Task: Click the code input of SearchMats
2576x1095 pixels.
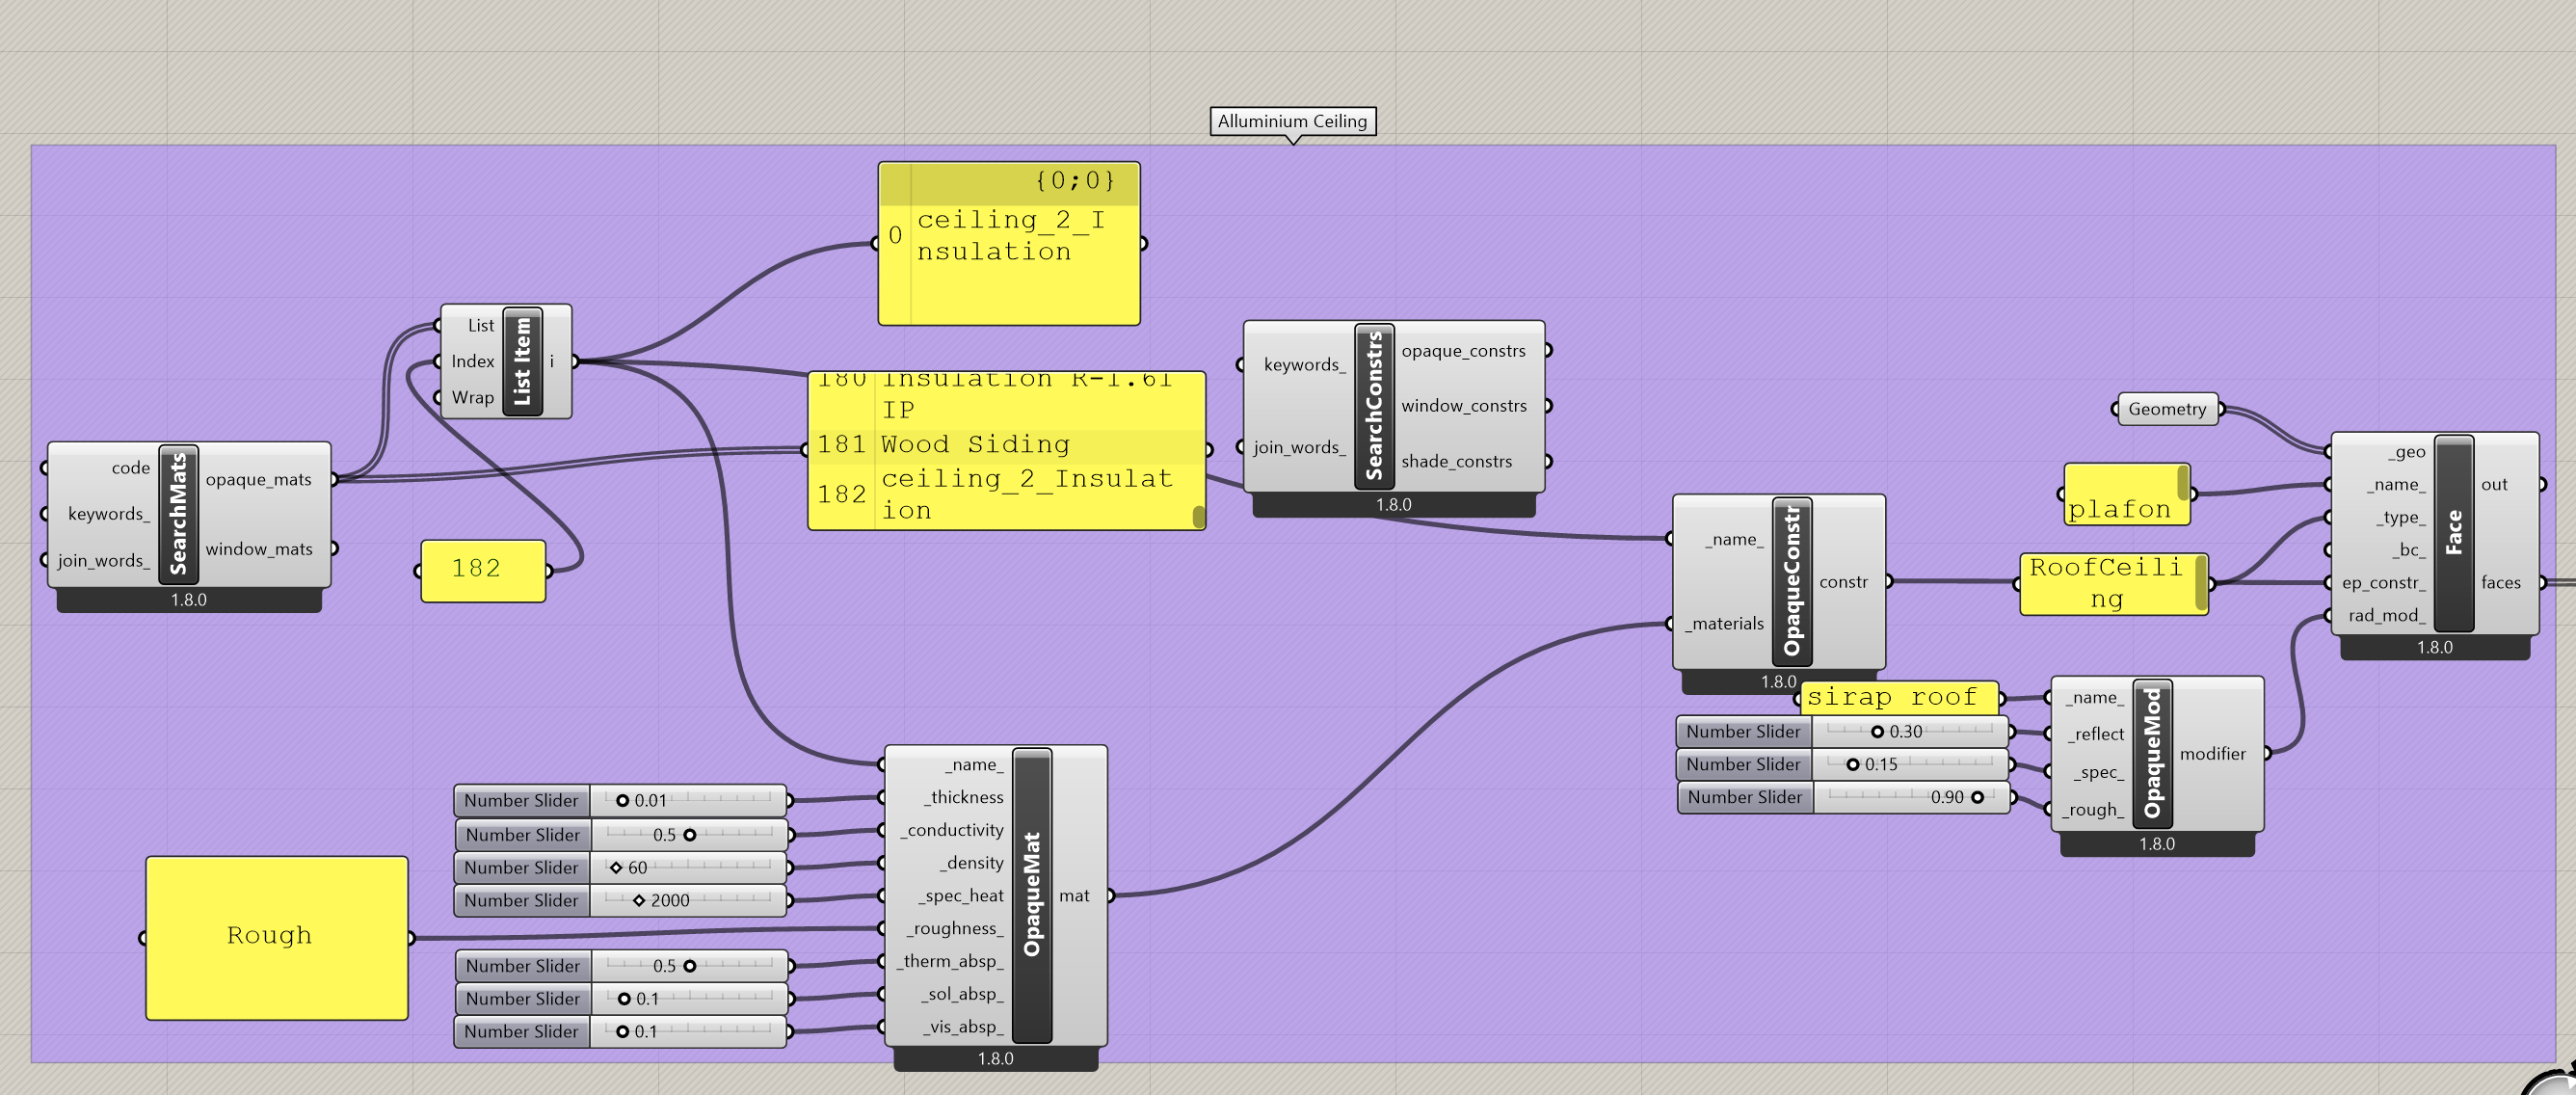Action: (130, 467)
